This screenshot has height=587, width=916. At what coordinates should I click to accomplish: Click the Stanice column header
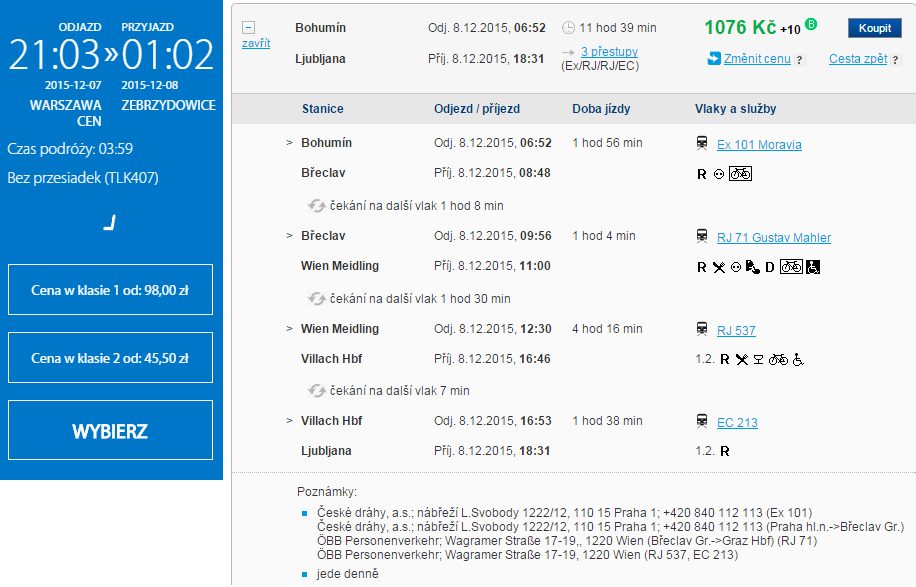tap(322, 109)
